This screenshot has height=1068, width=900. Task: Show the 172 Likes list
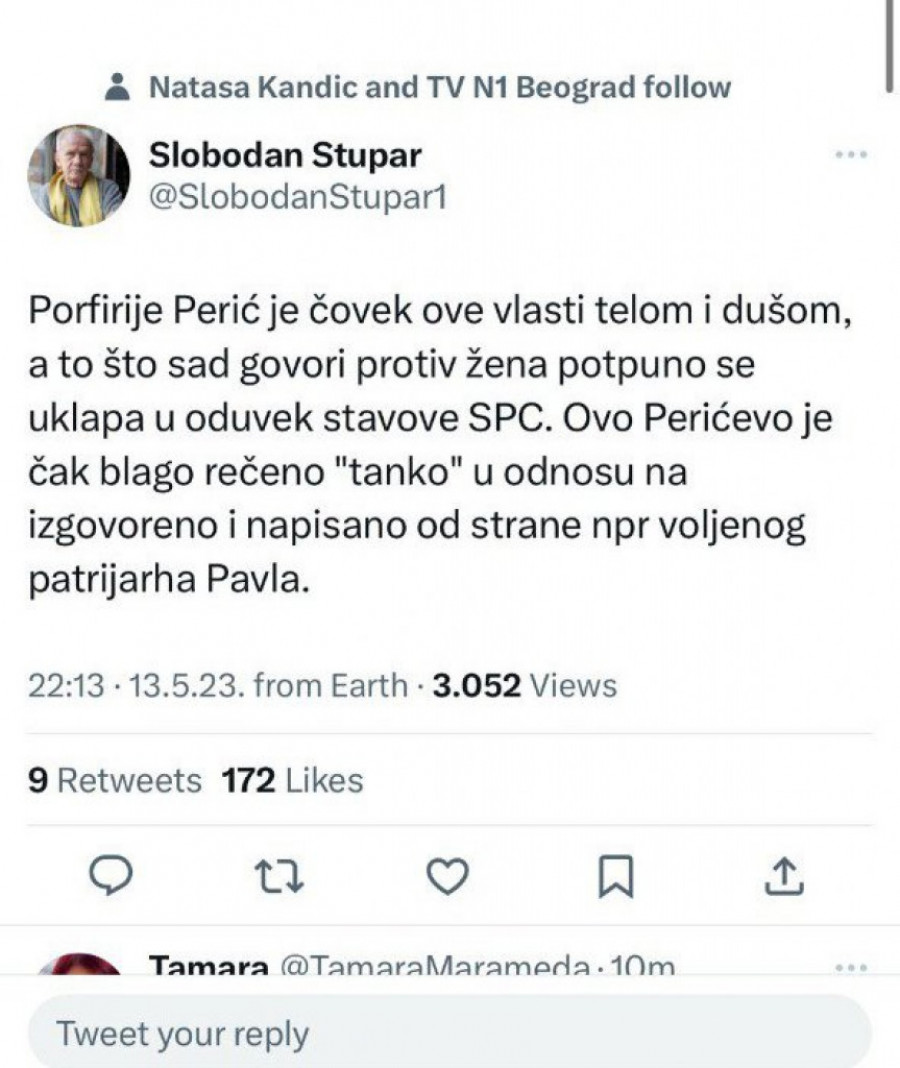292,780
